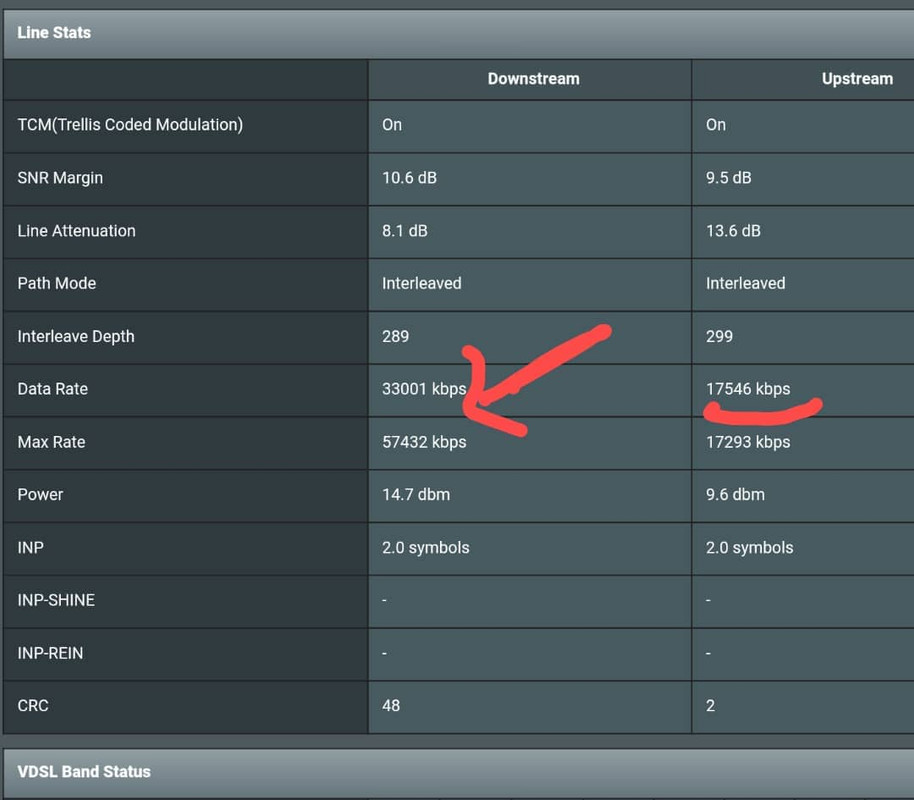The height and width of the screenshot is (800, 914).
Task: Click the 17293 kbps max rate value
Action: point(748,442)
